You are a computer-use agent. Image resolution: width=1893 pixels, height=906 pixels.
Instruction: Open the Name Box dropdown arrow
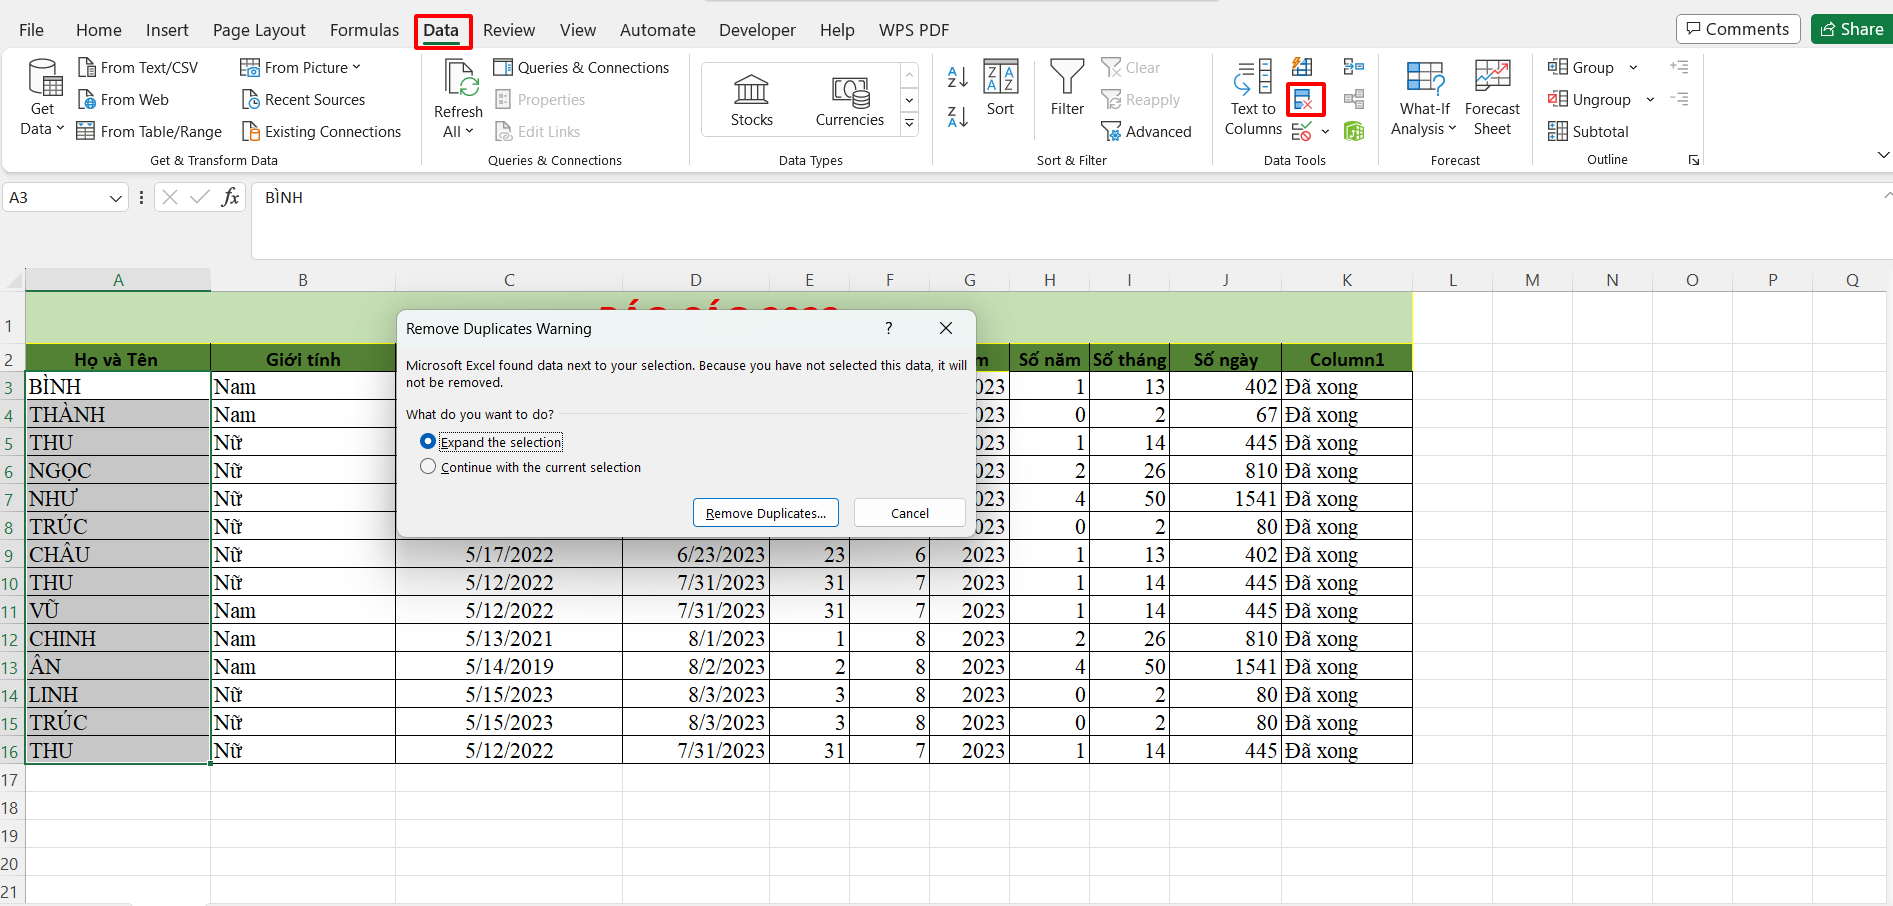point(115,198)
